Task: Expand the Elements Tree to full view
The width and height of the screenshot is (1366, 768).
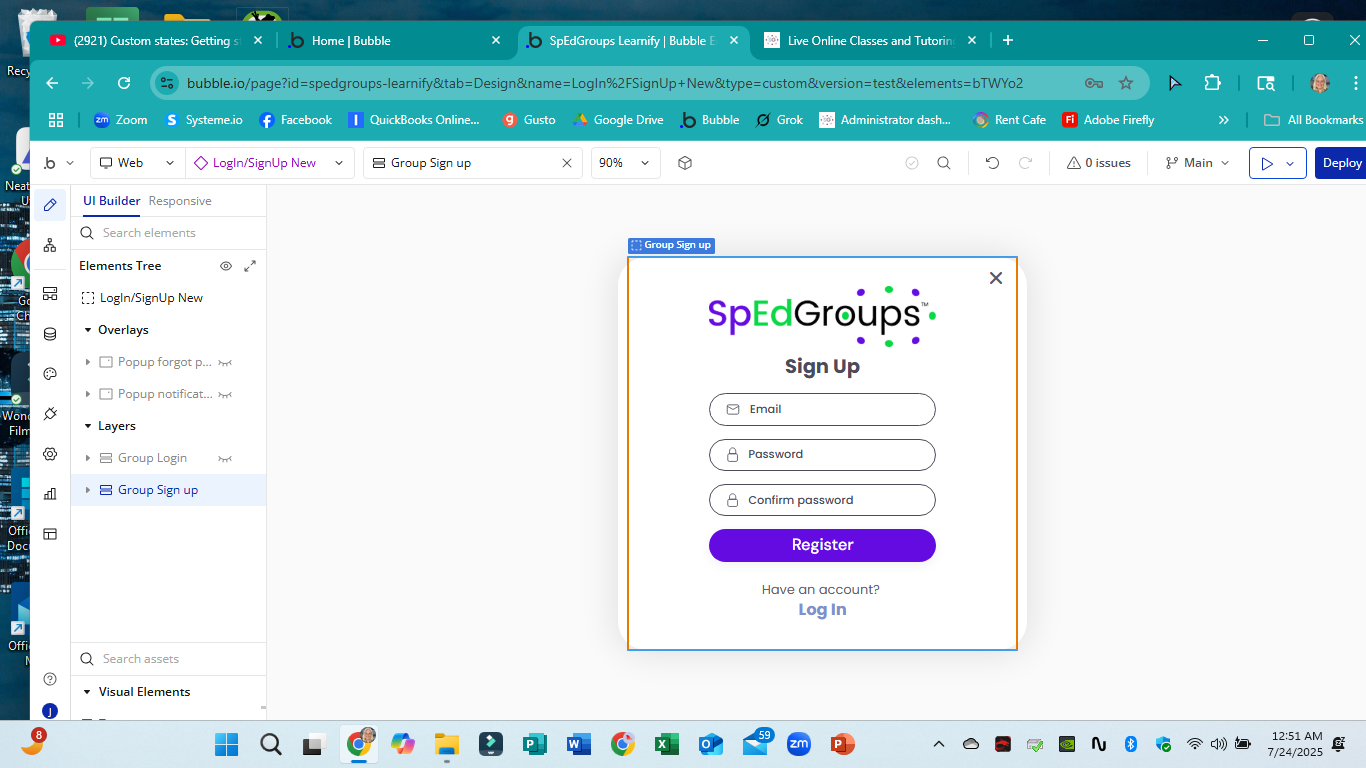Action: point(250,266)
